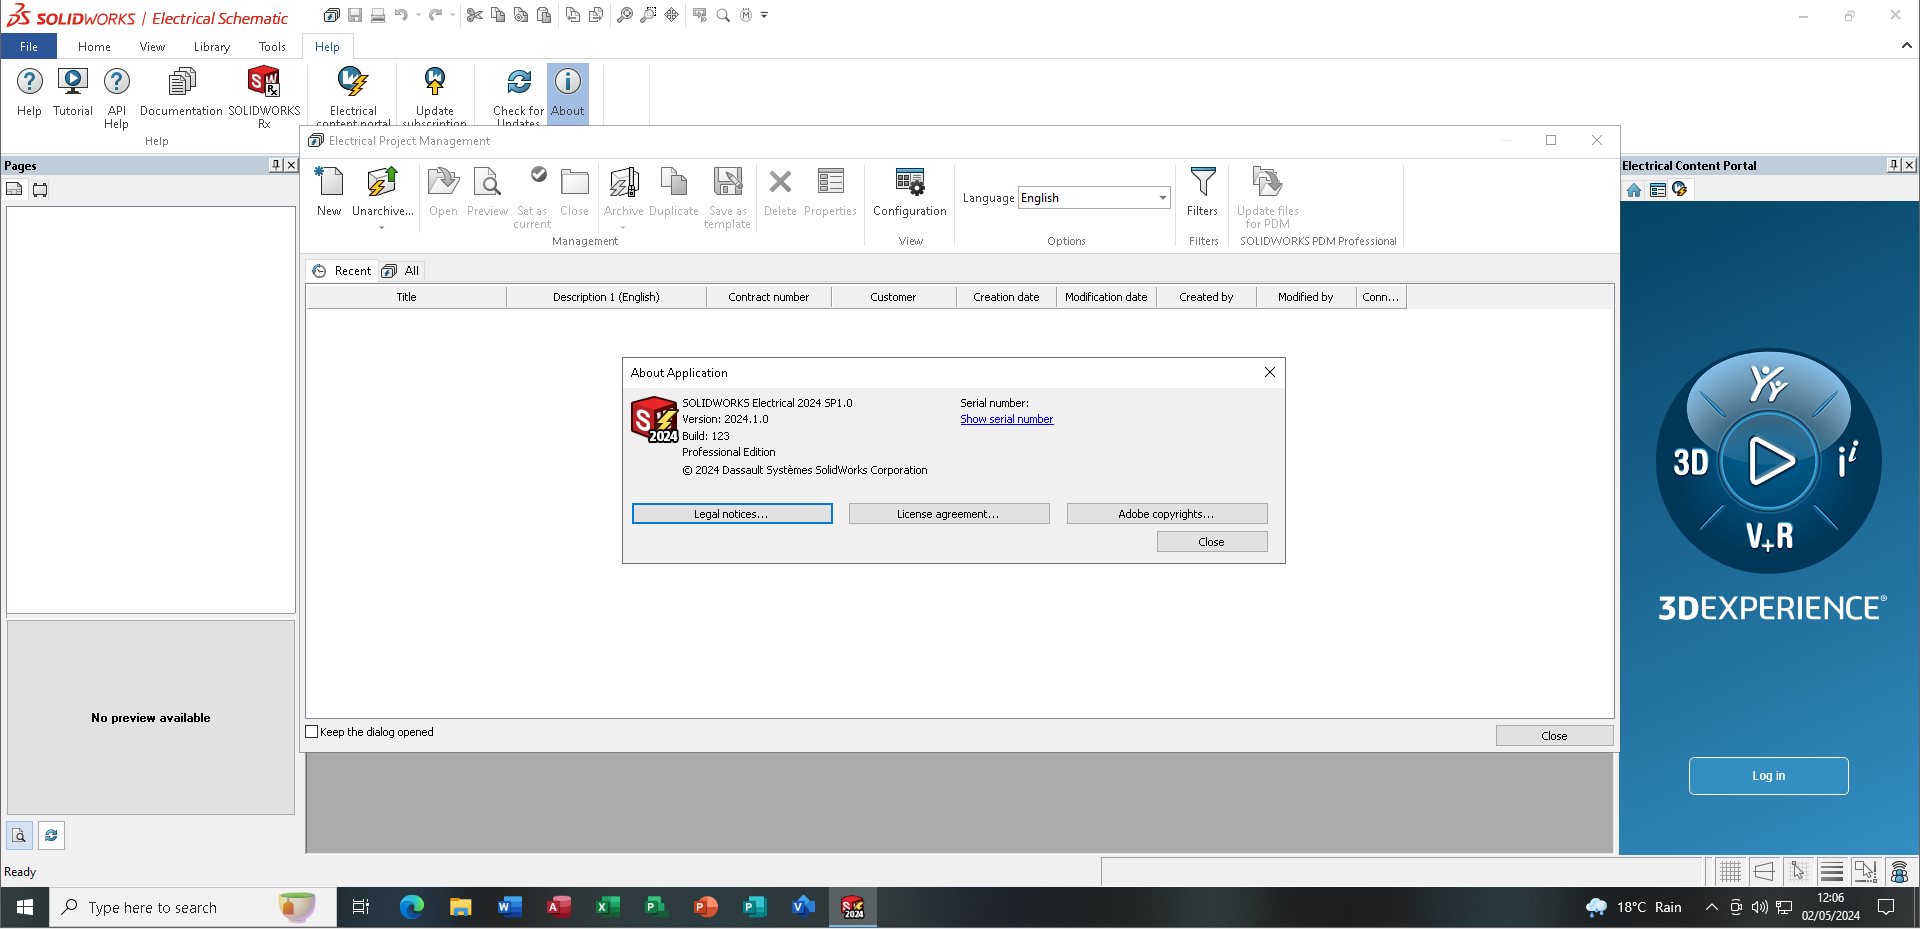Click the Save as template icon
Image resolution: width=1920 pixels, height=929 pixels.
(728, 182)
